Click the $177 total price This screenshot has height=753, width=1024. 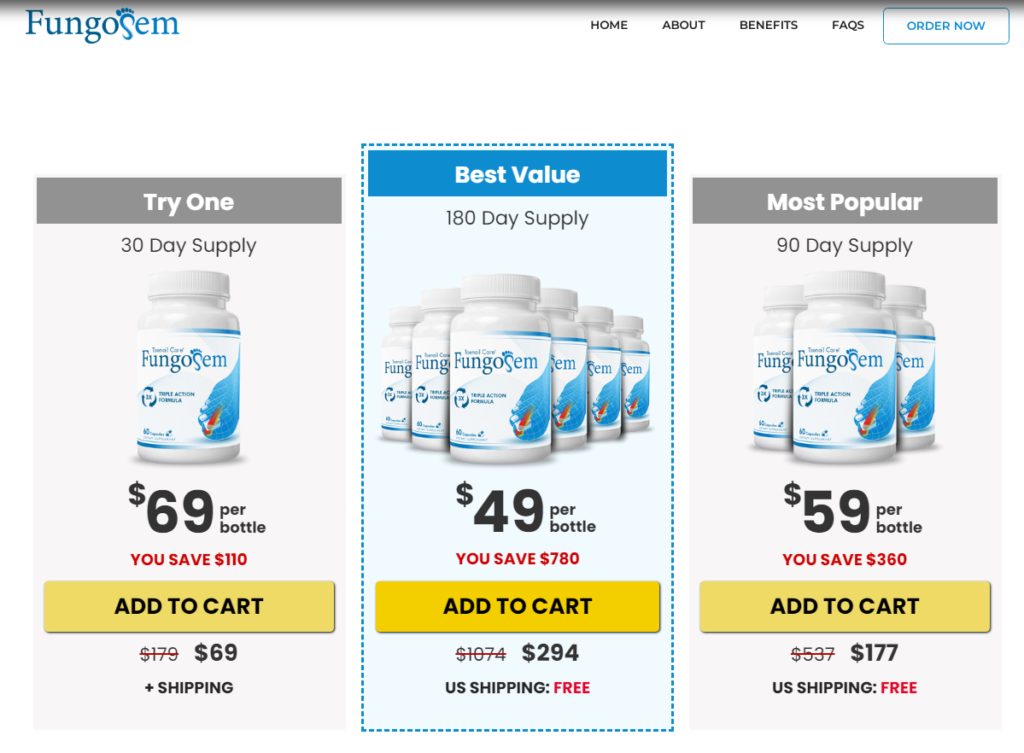coord(874,653)
